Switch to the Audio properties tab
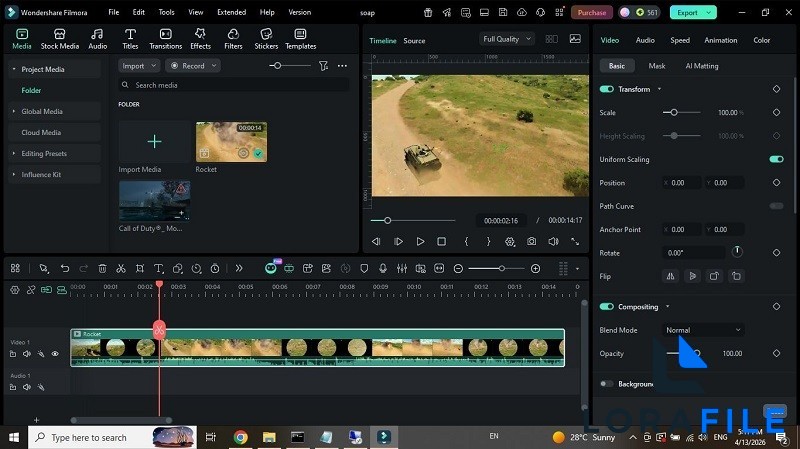Image resolution: width=800 pixels, height=449 pixels. point(645,40)
